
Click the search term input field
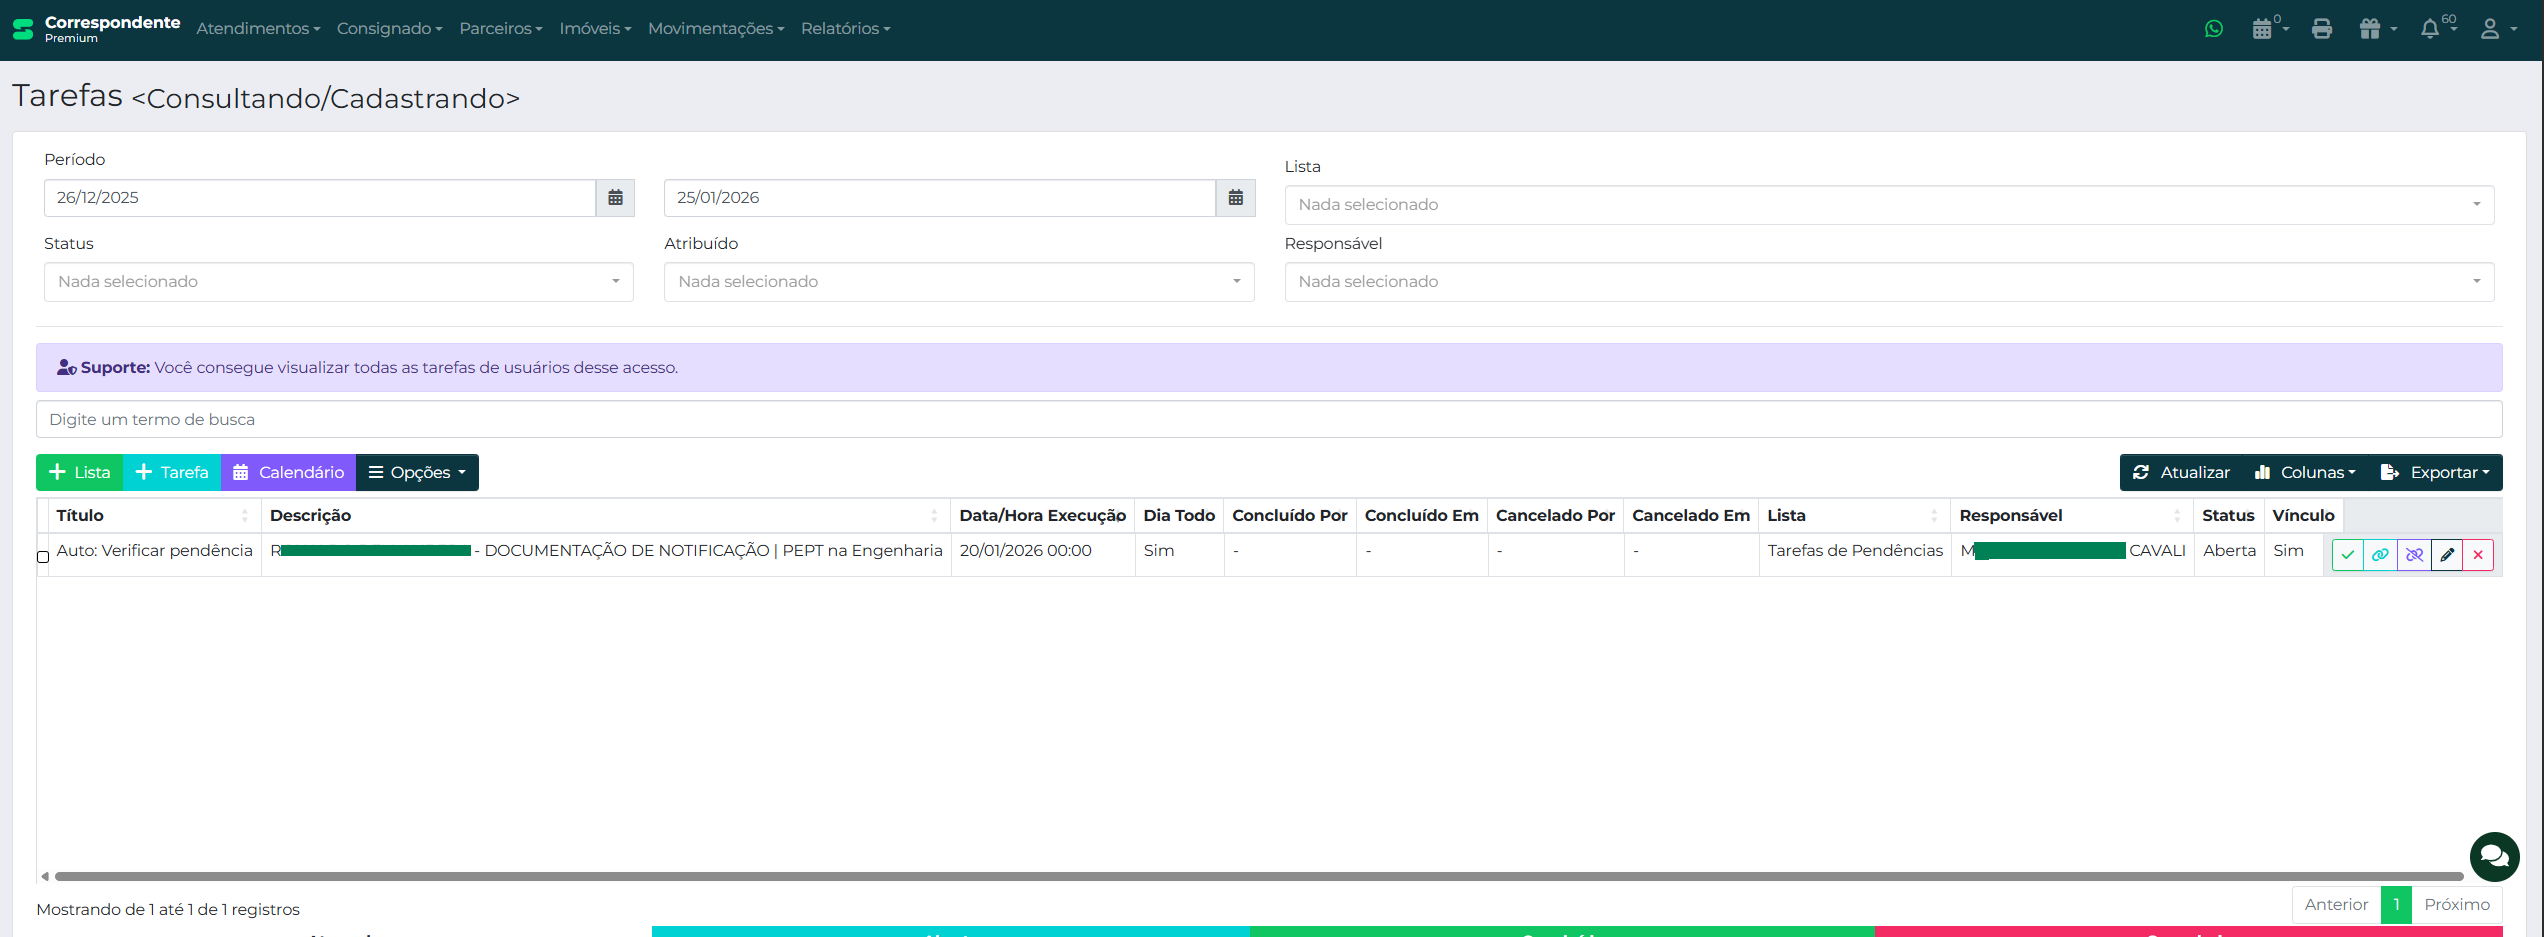[x=1268, y=420]
